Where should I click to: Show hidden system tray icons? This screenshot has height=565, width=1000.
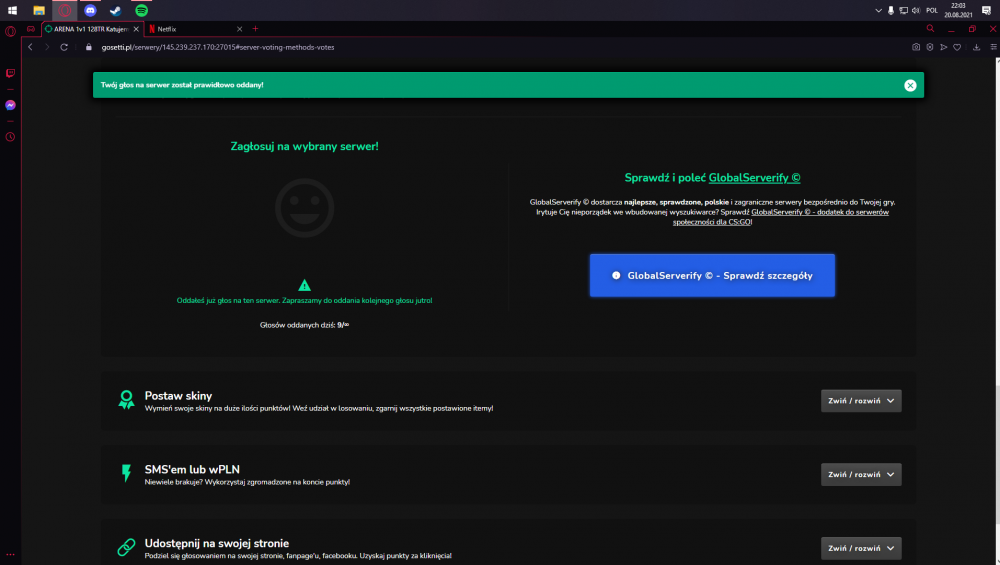pos(878,10)
